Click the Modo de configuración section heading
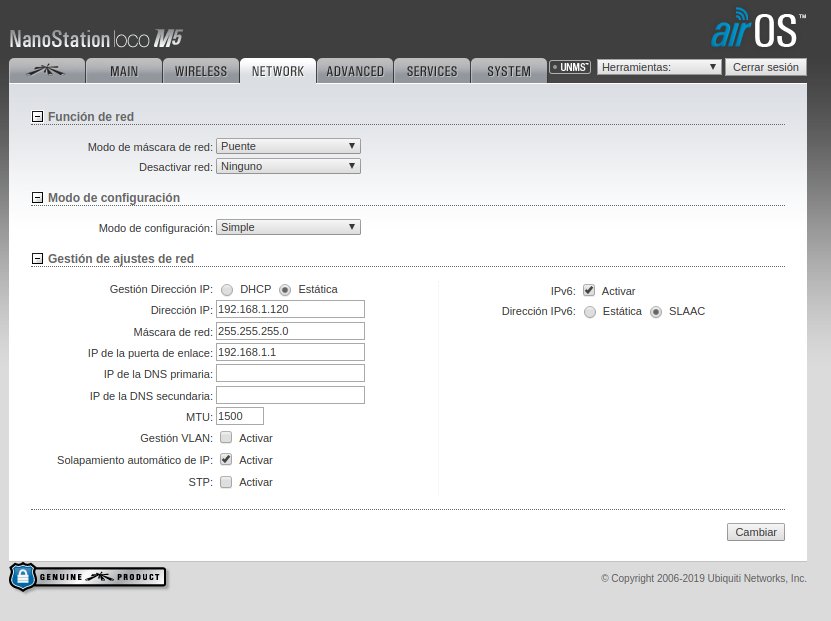This screenshot has height=621, width=831. [x=114, y=198]
